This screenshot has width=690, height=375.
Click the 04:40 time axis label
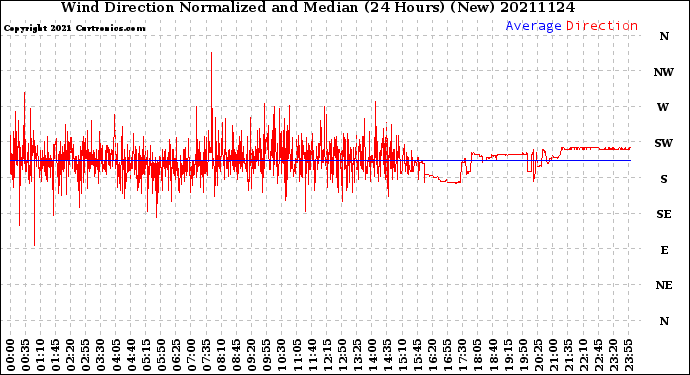pos(131,355)
